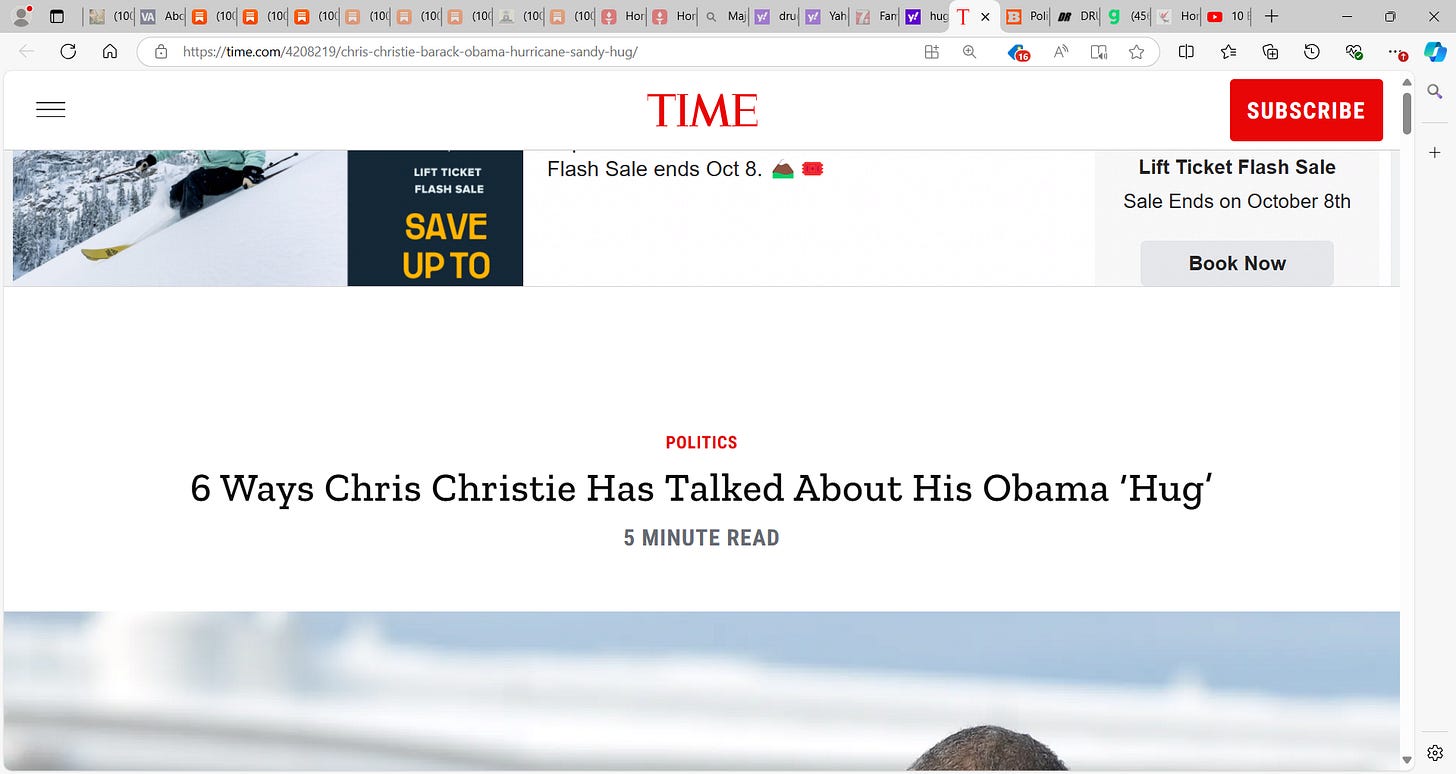
Task: Switch to the 'DRU' tab
Action: click(1078, 16)
